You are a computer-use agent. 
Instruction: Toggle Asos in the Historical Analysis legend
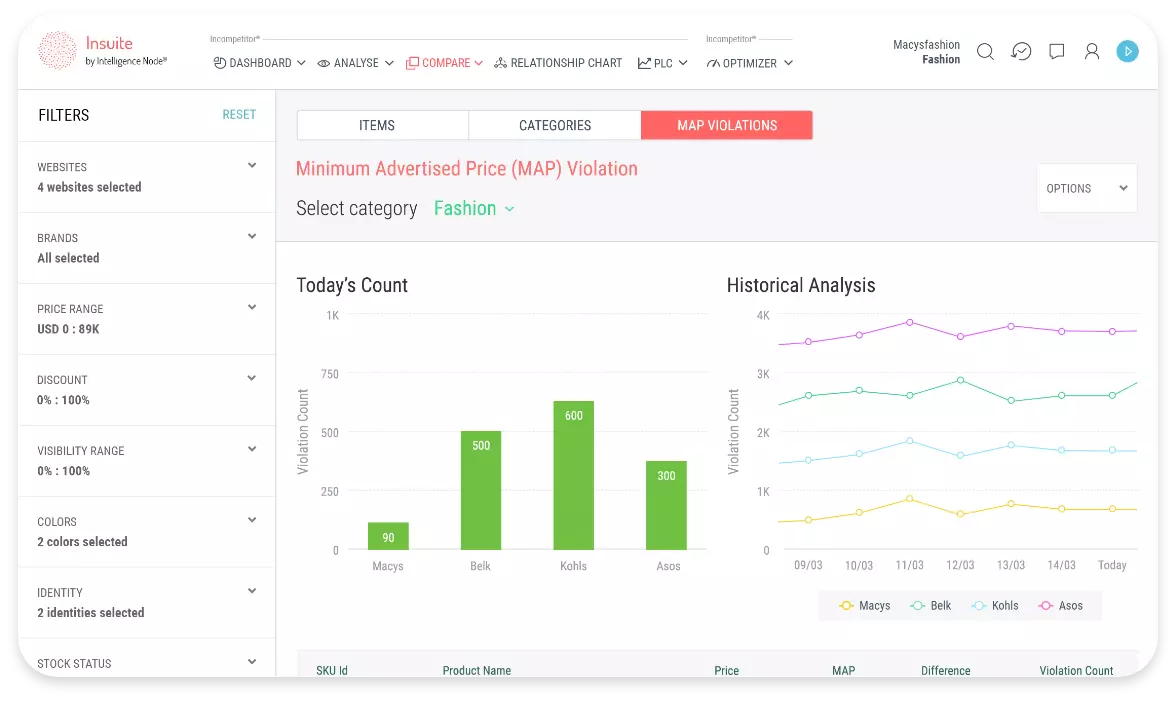[x=1063, y=605]
